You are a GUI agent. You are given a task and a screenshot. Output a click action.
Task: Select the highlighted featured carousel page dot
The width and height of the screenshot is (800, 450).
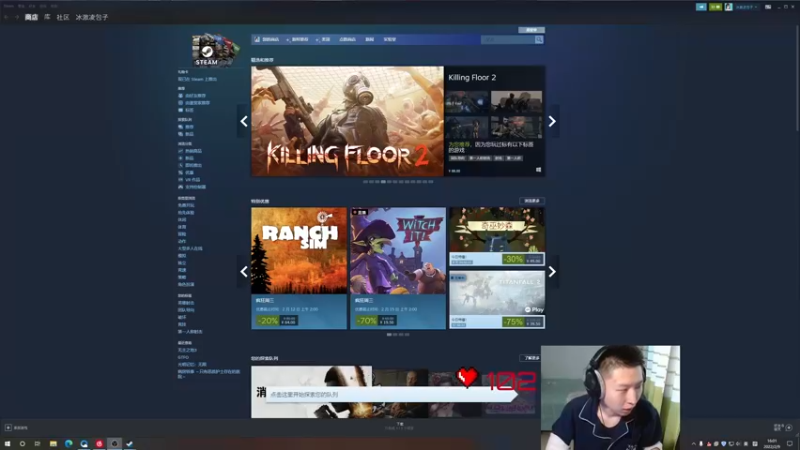[383, 182]
